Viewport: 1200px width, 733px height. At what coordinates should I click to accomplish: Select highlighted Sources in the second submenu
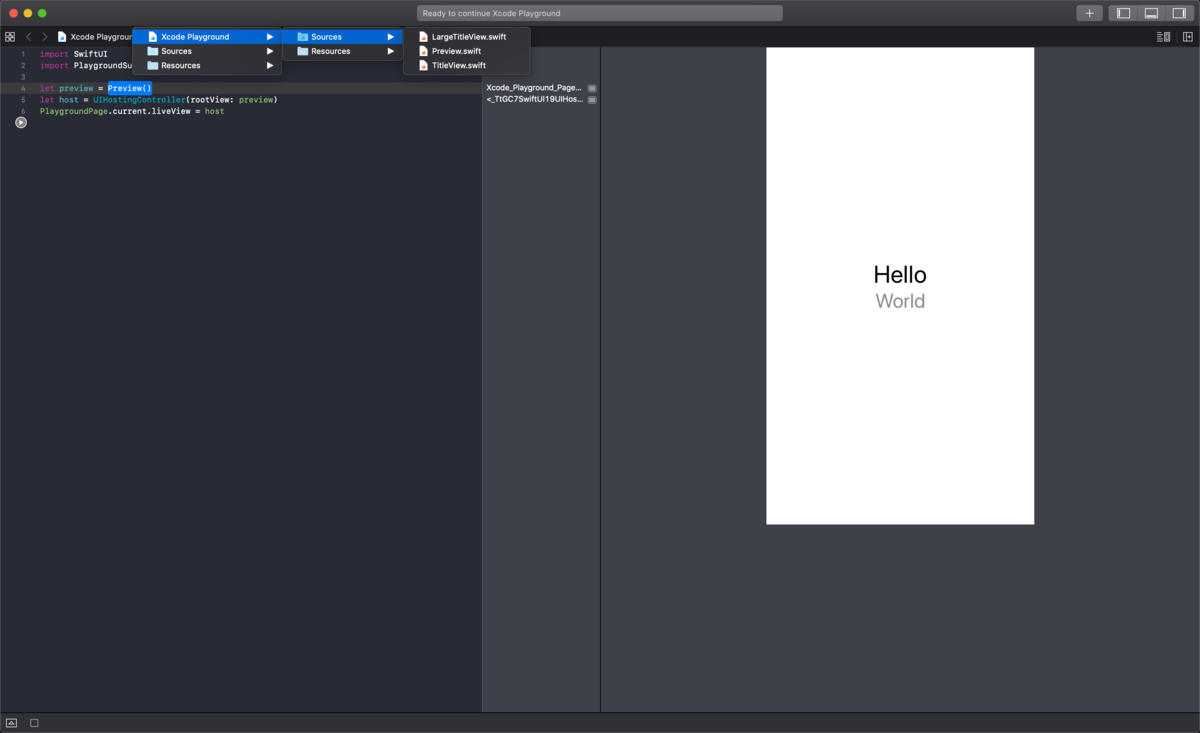tap(343, 37)
